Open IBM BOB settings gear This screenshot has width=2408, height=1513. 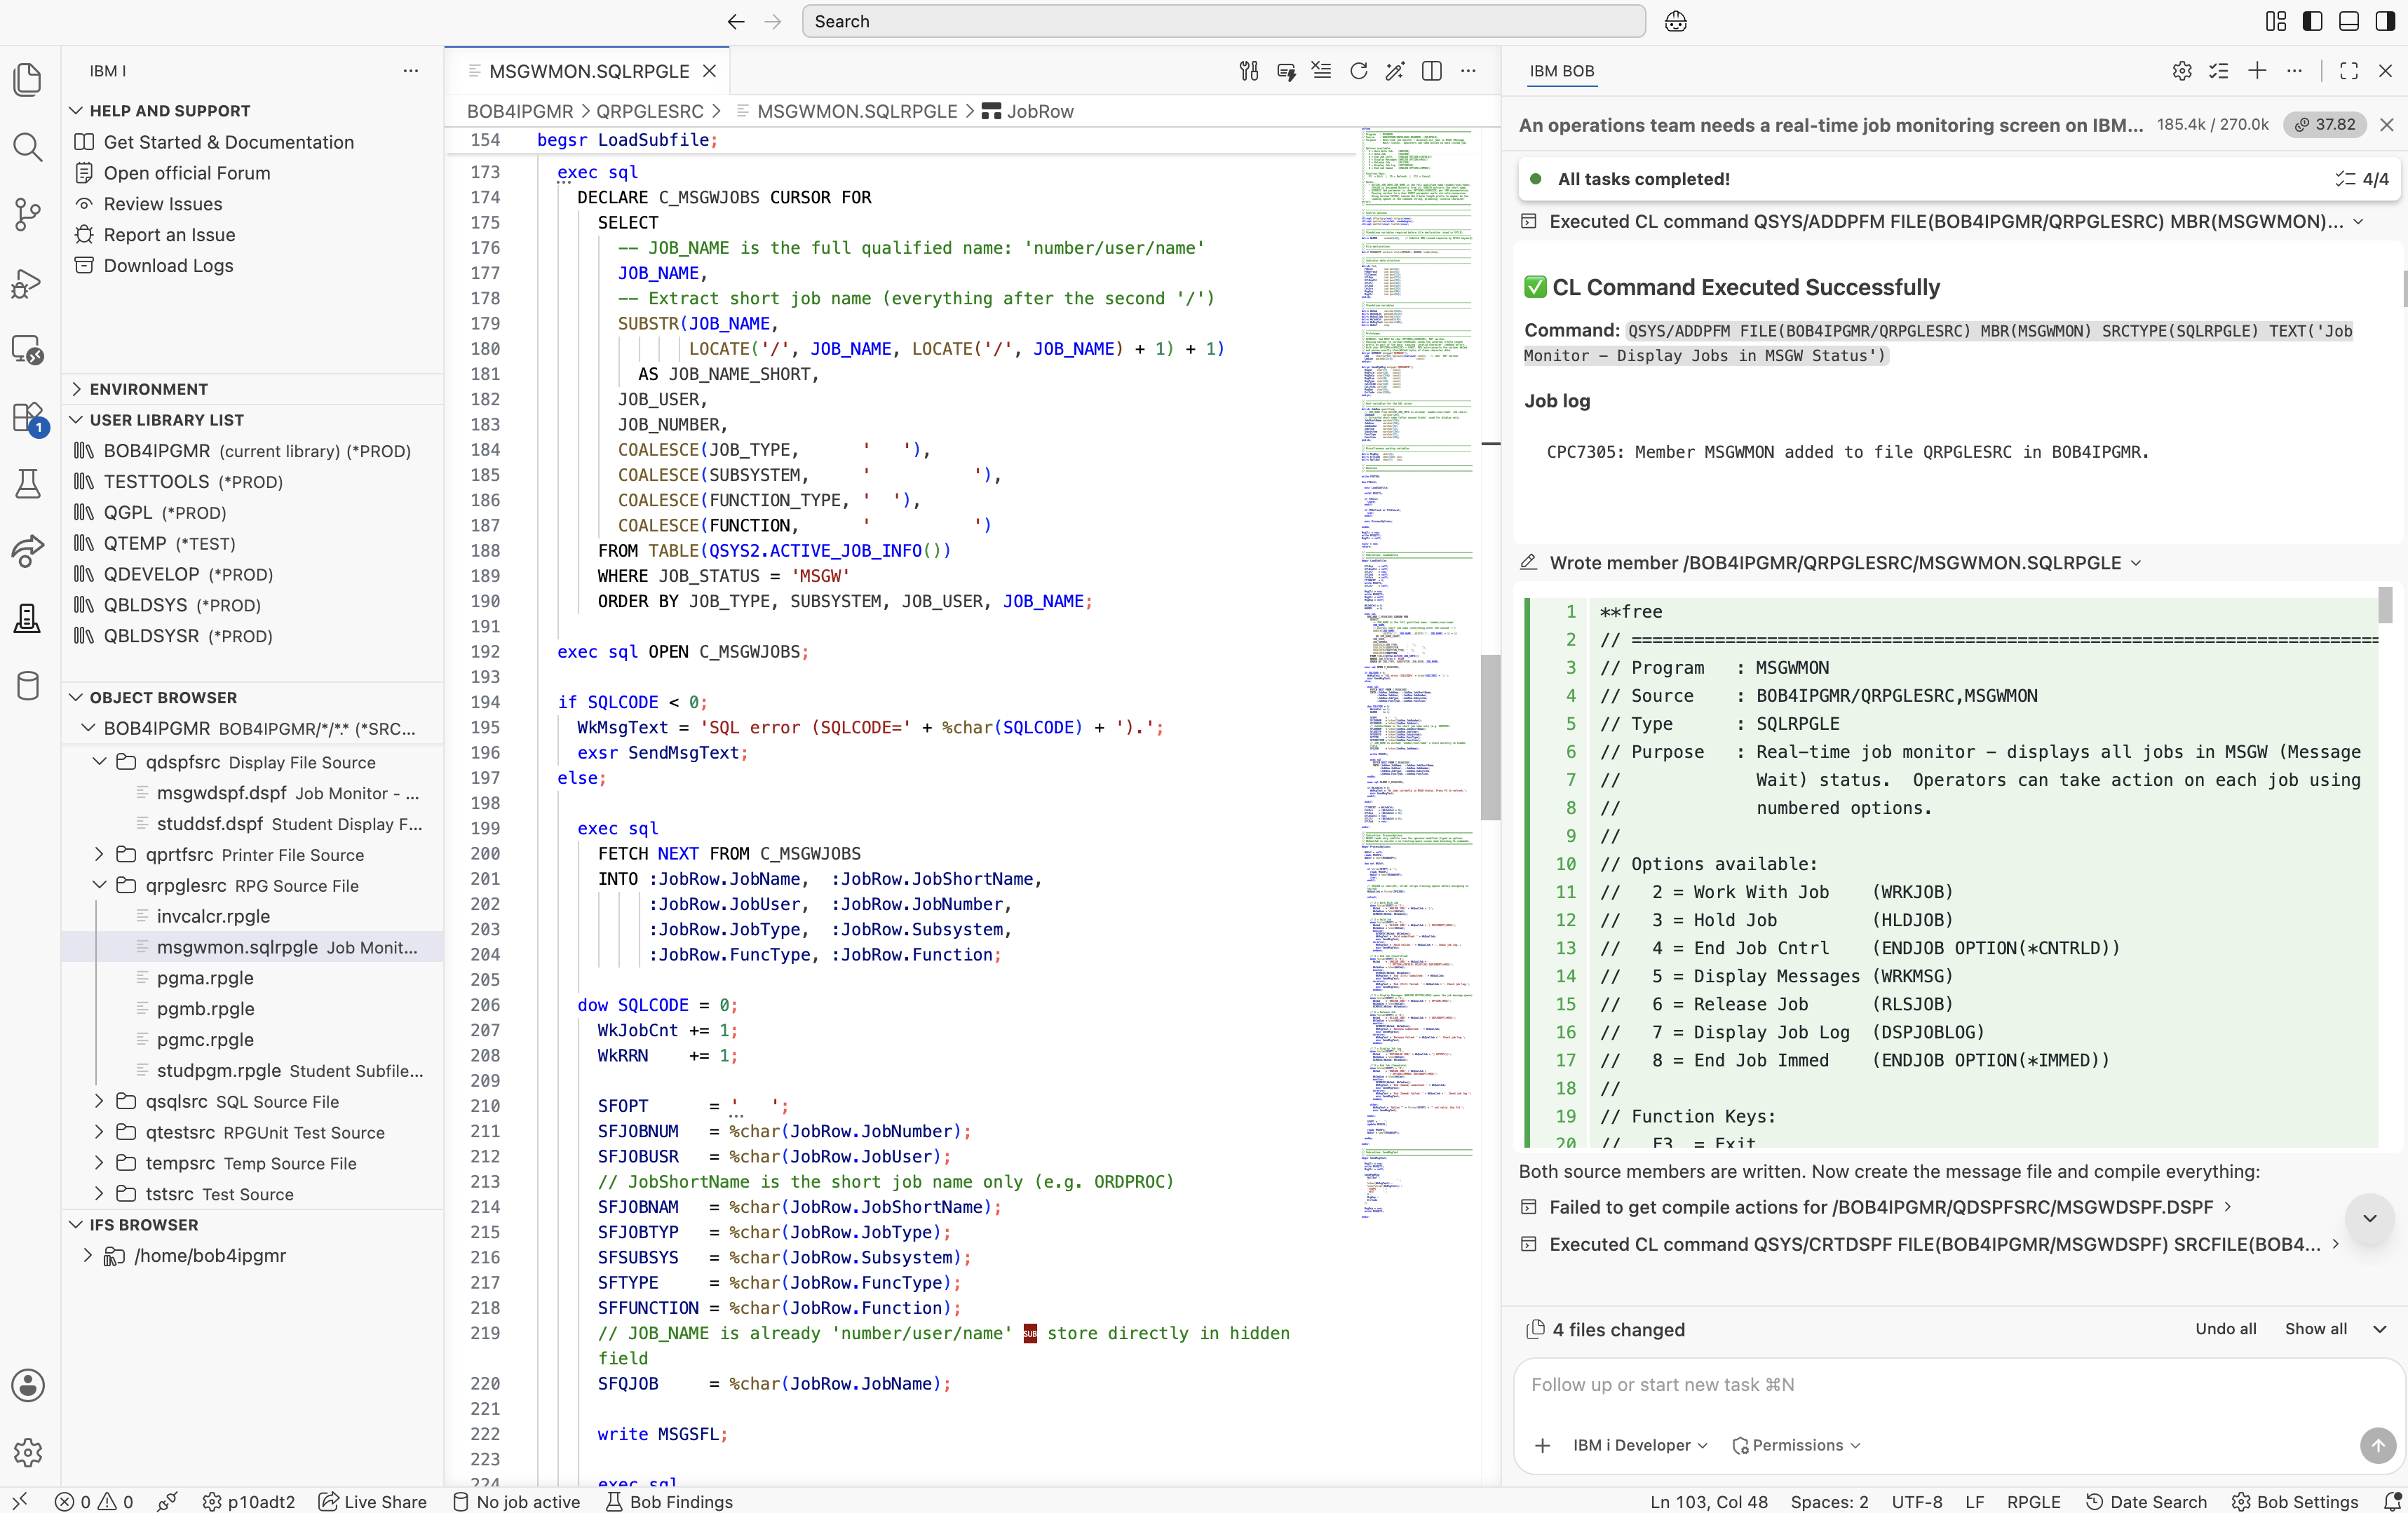[x=2182, y=71]
